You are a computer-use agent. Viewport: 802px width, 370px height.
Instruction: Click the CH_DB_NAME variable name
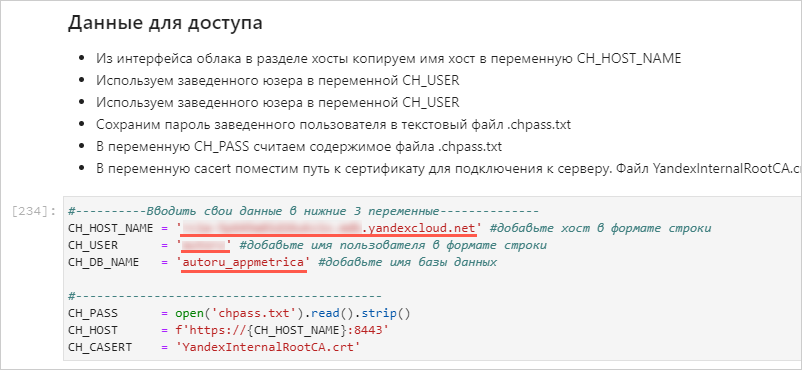coord(103,263)
